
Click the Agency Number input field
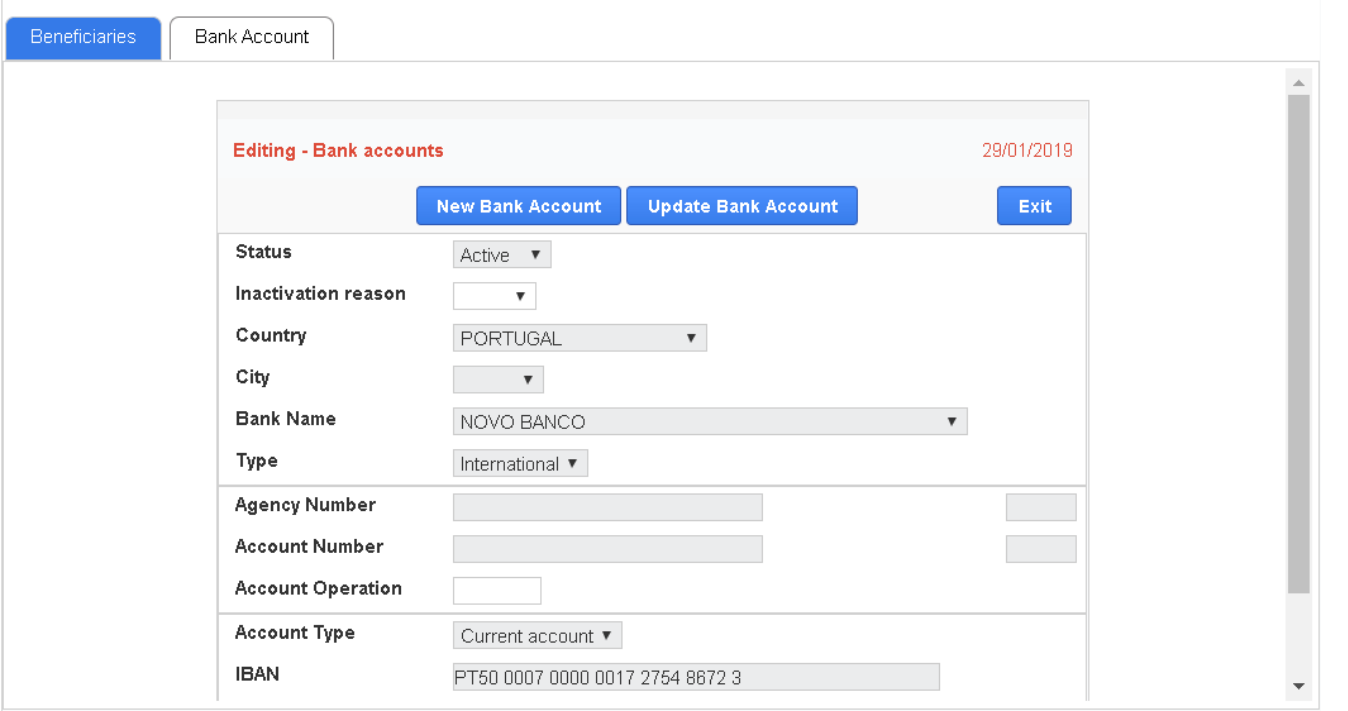point(607,507)
